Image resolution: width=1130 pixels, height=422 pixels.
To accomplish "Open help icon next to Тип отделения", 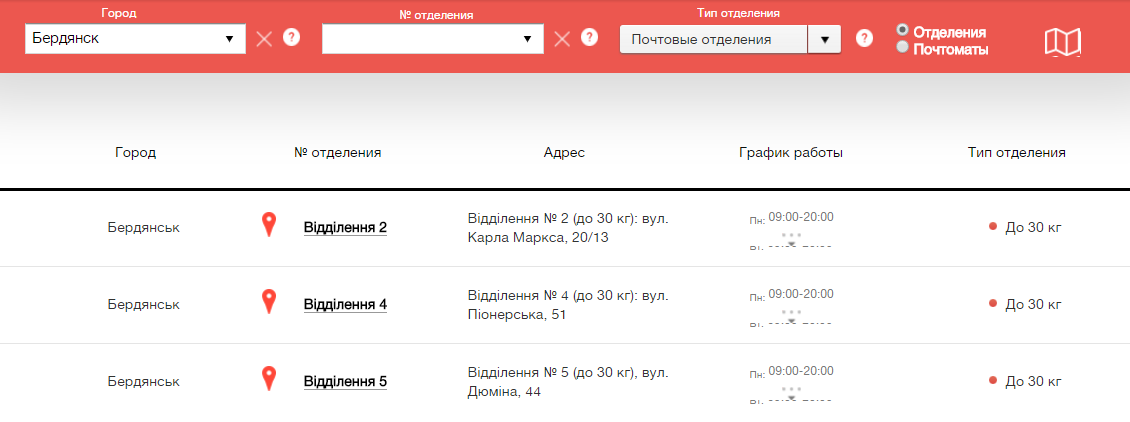I will point(865,38).
